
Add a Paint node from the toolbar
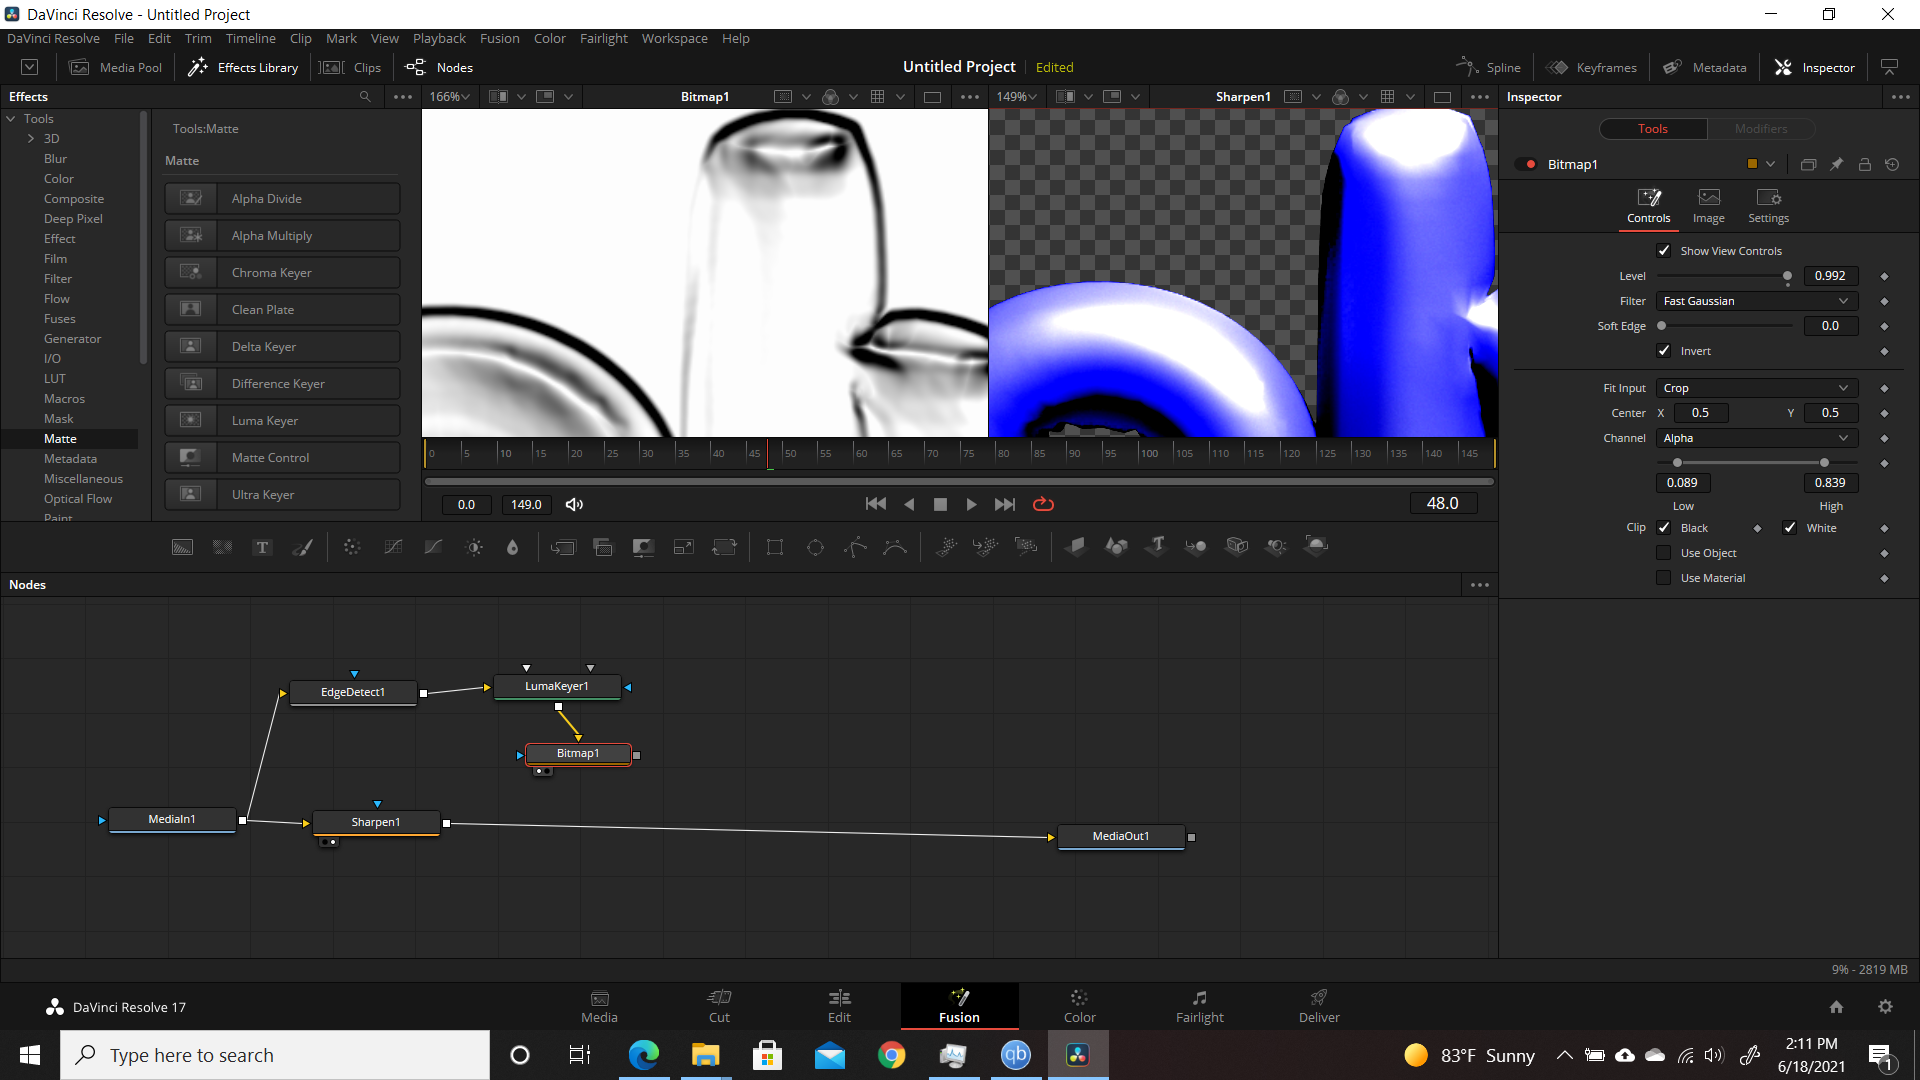302,547
